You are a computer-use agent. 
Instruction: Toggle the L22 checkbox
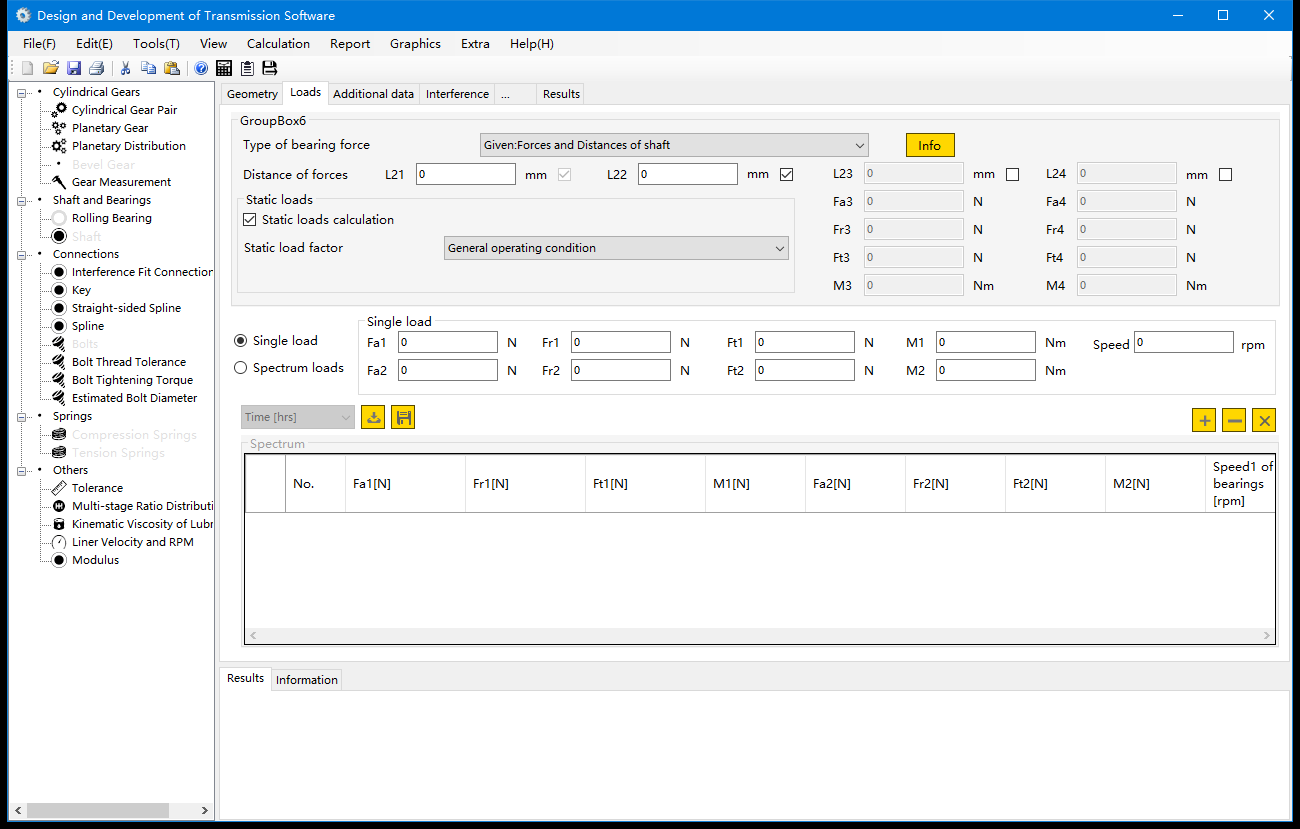click(786, 174)
